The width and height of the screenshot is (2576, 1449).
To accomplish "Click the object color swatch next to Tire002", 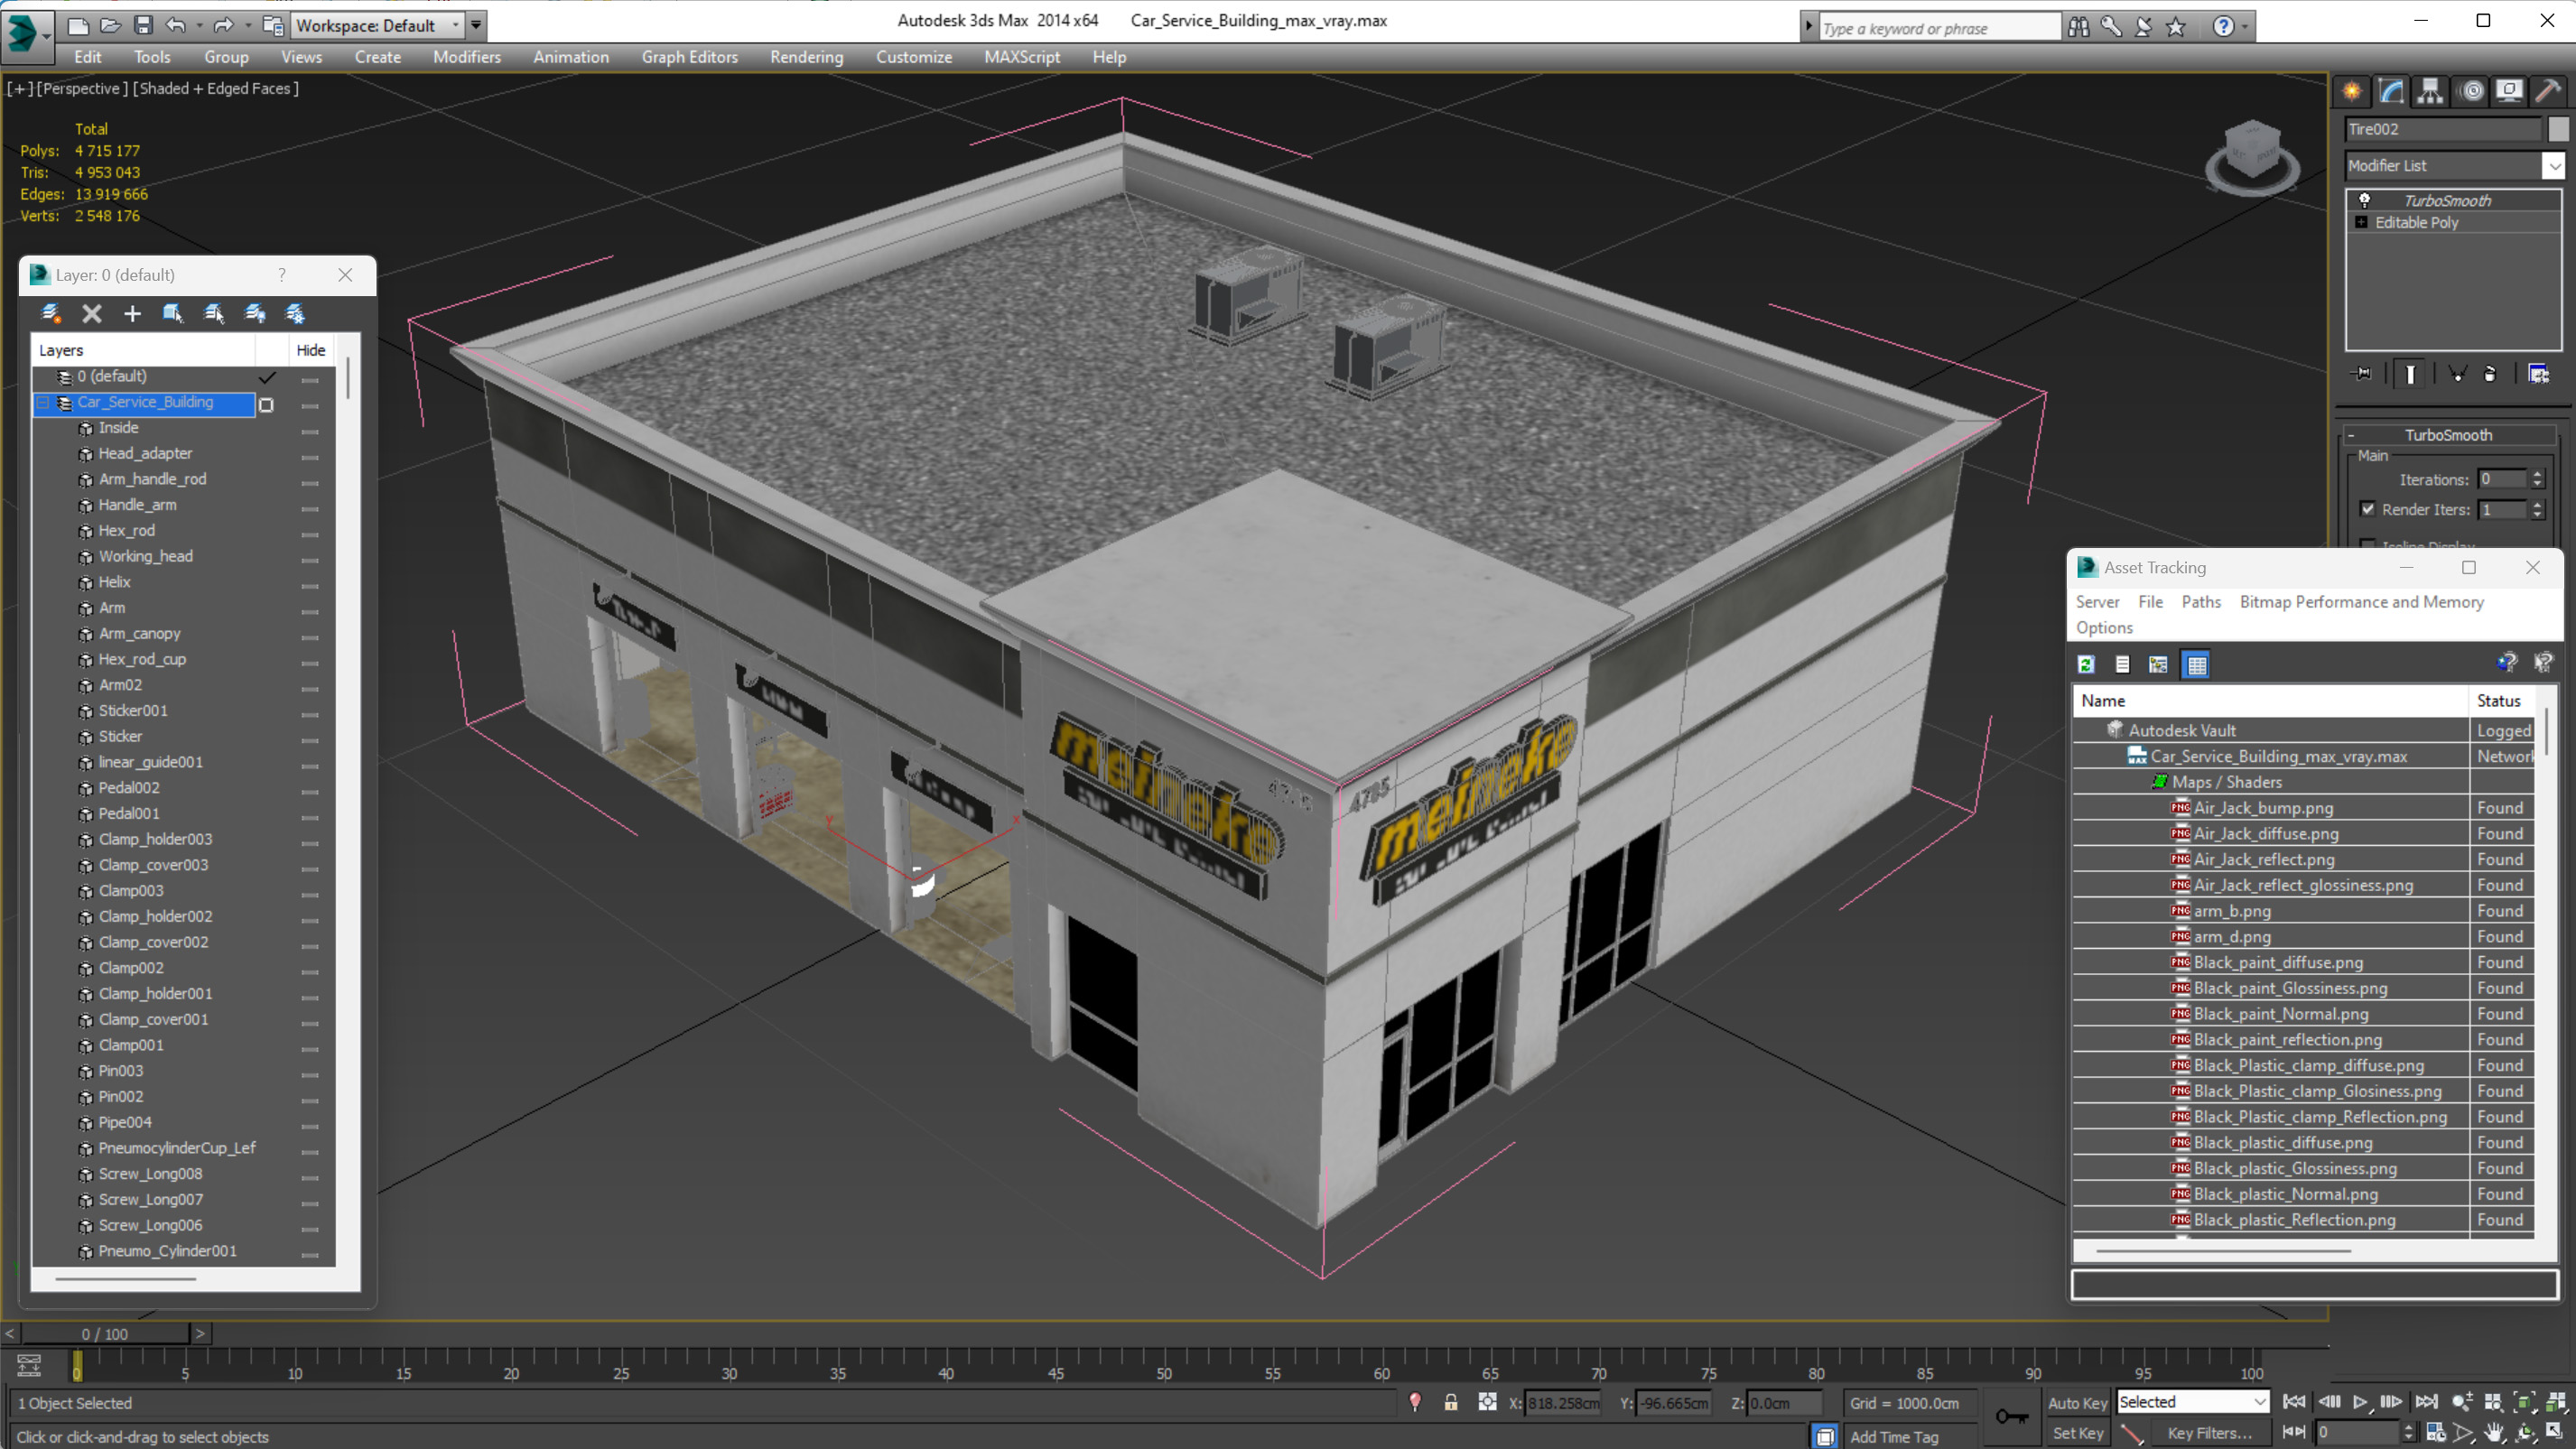I will pyautogui.click(x=2557, y=129).
